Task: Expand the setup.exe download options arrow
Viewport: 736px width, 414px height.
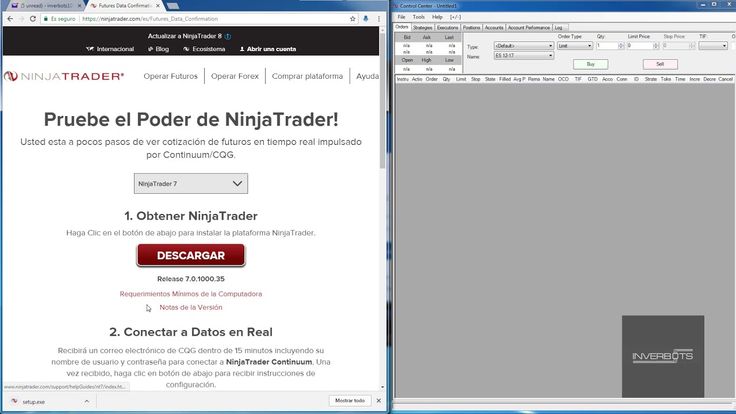Action: tap(86, 402)
